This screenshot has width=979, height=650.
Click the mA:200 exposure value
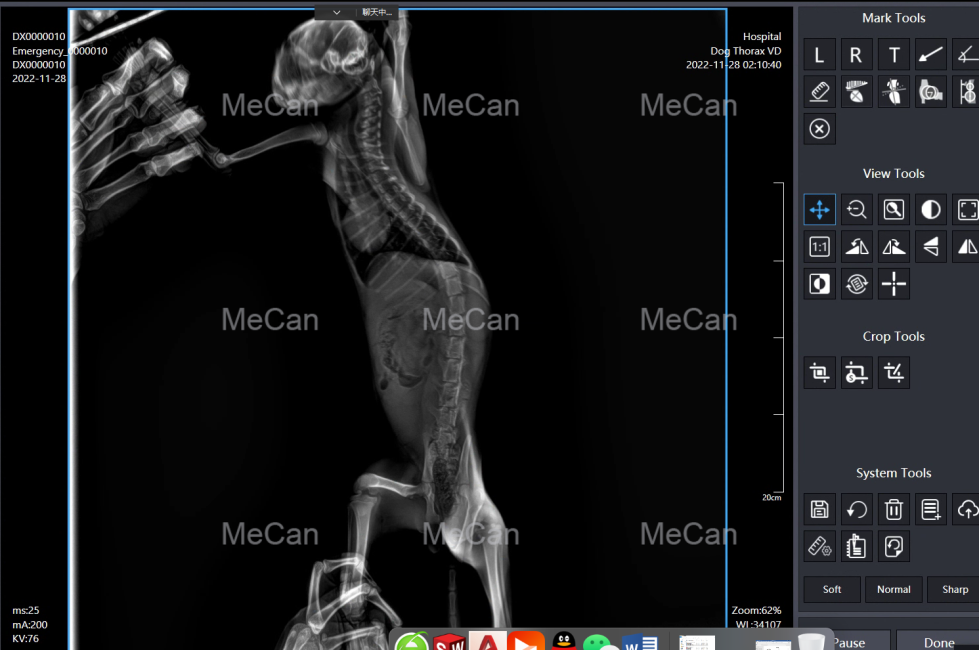click(x=29, y=624)
